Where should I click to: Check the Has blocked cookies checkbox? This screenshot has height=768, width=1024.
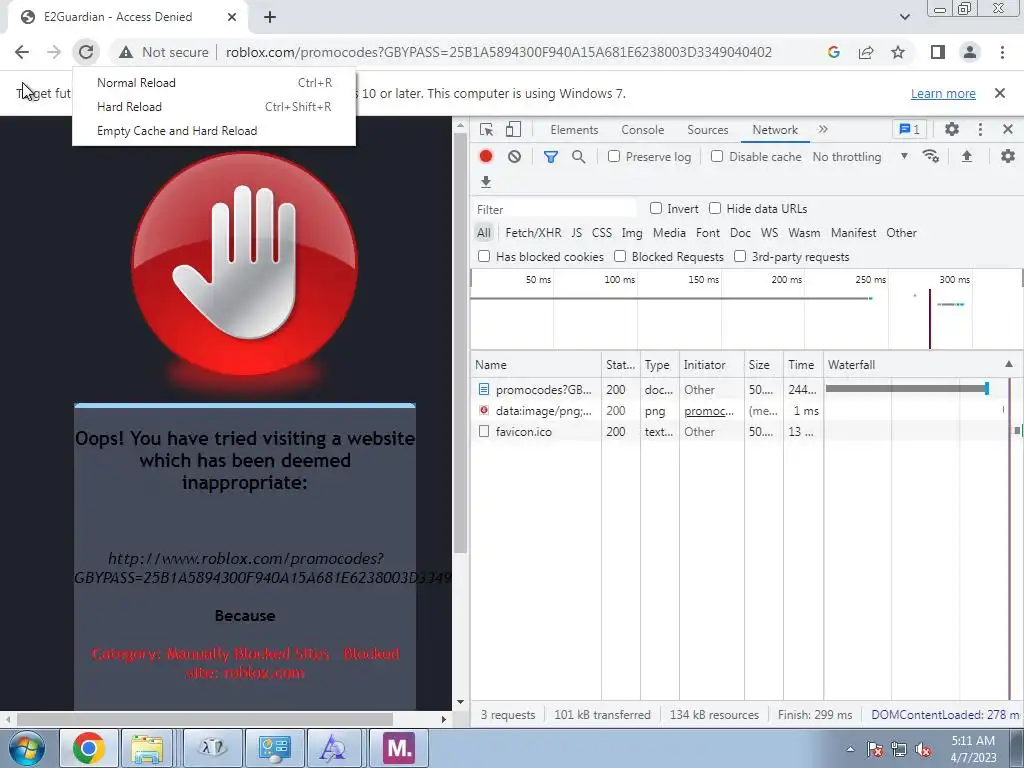point(484,256)
